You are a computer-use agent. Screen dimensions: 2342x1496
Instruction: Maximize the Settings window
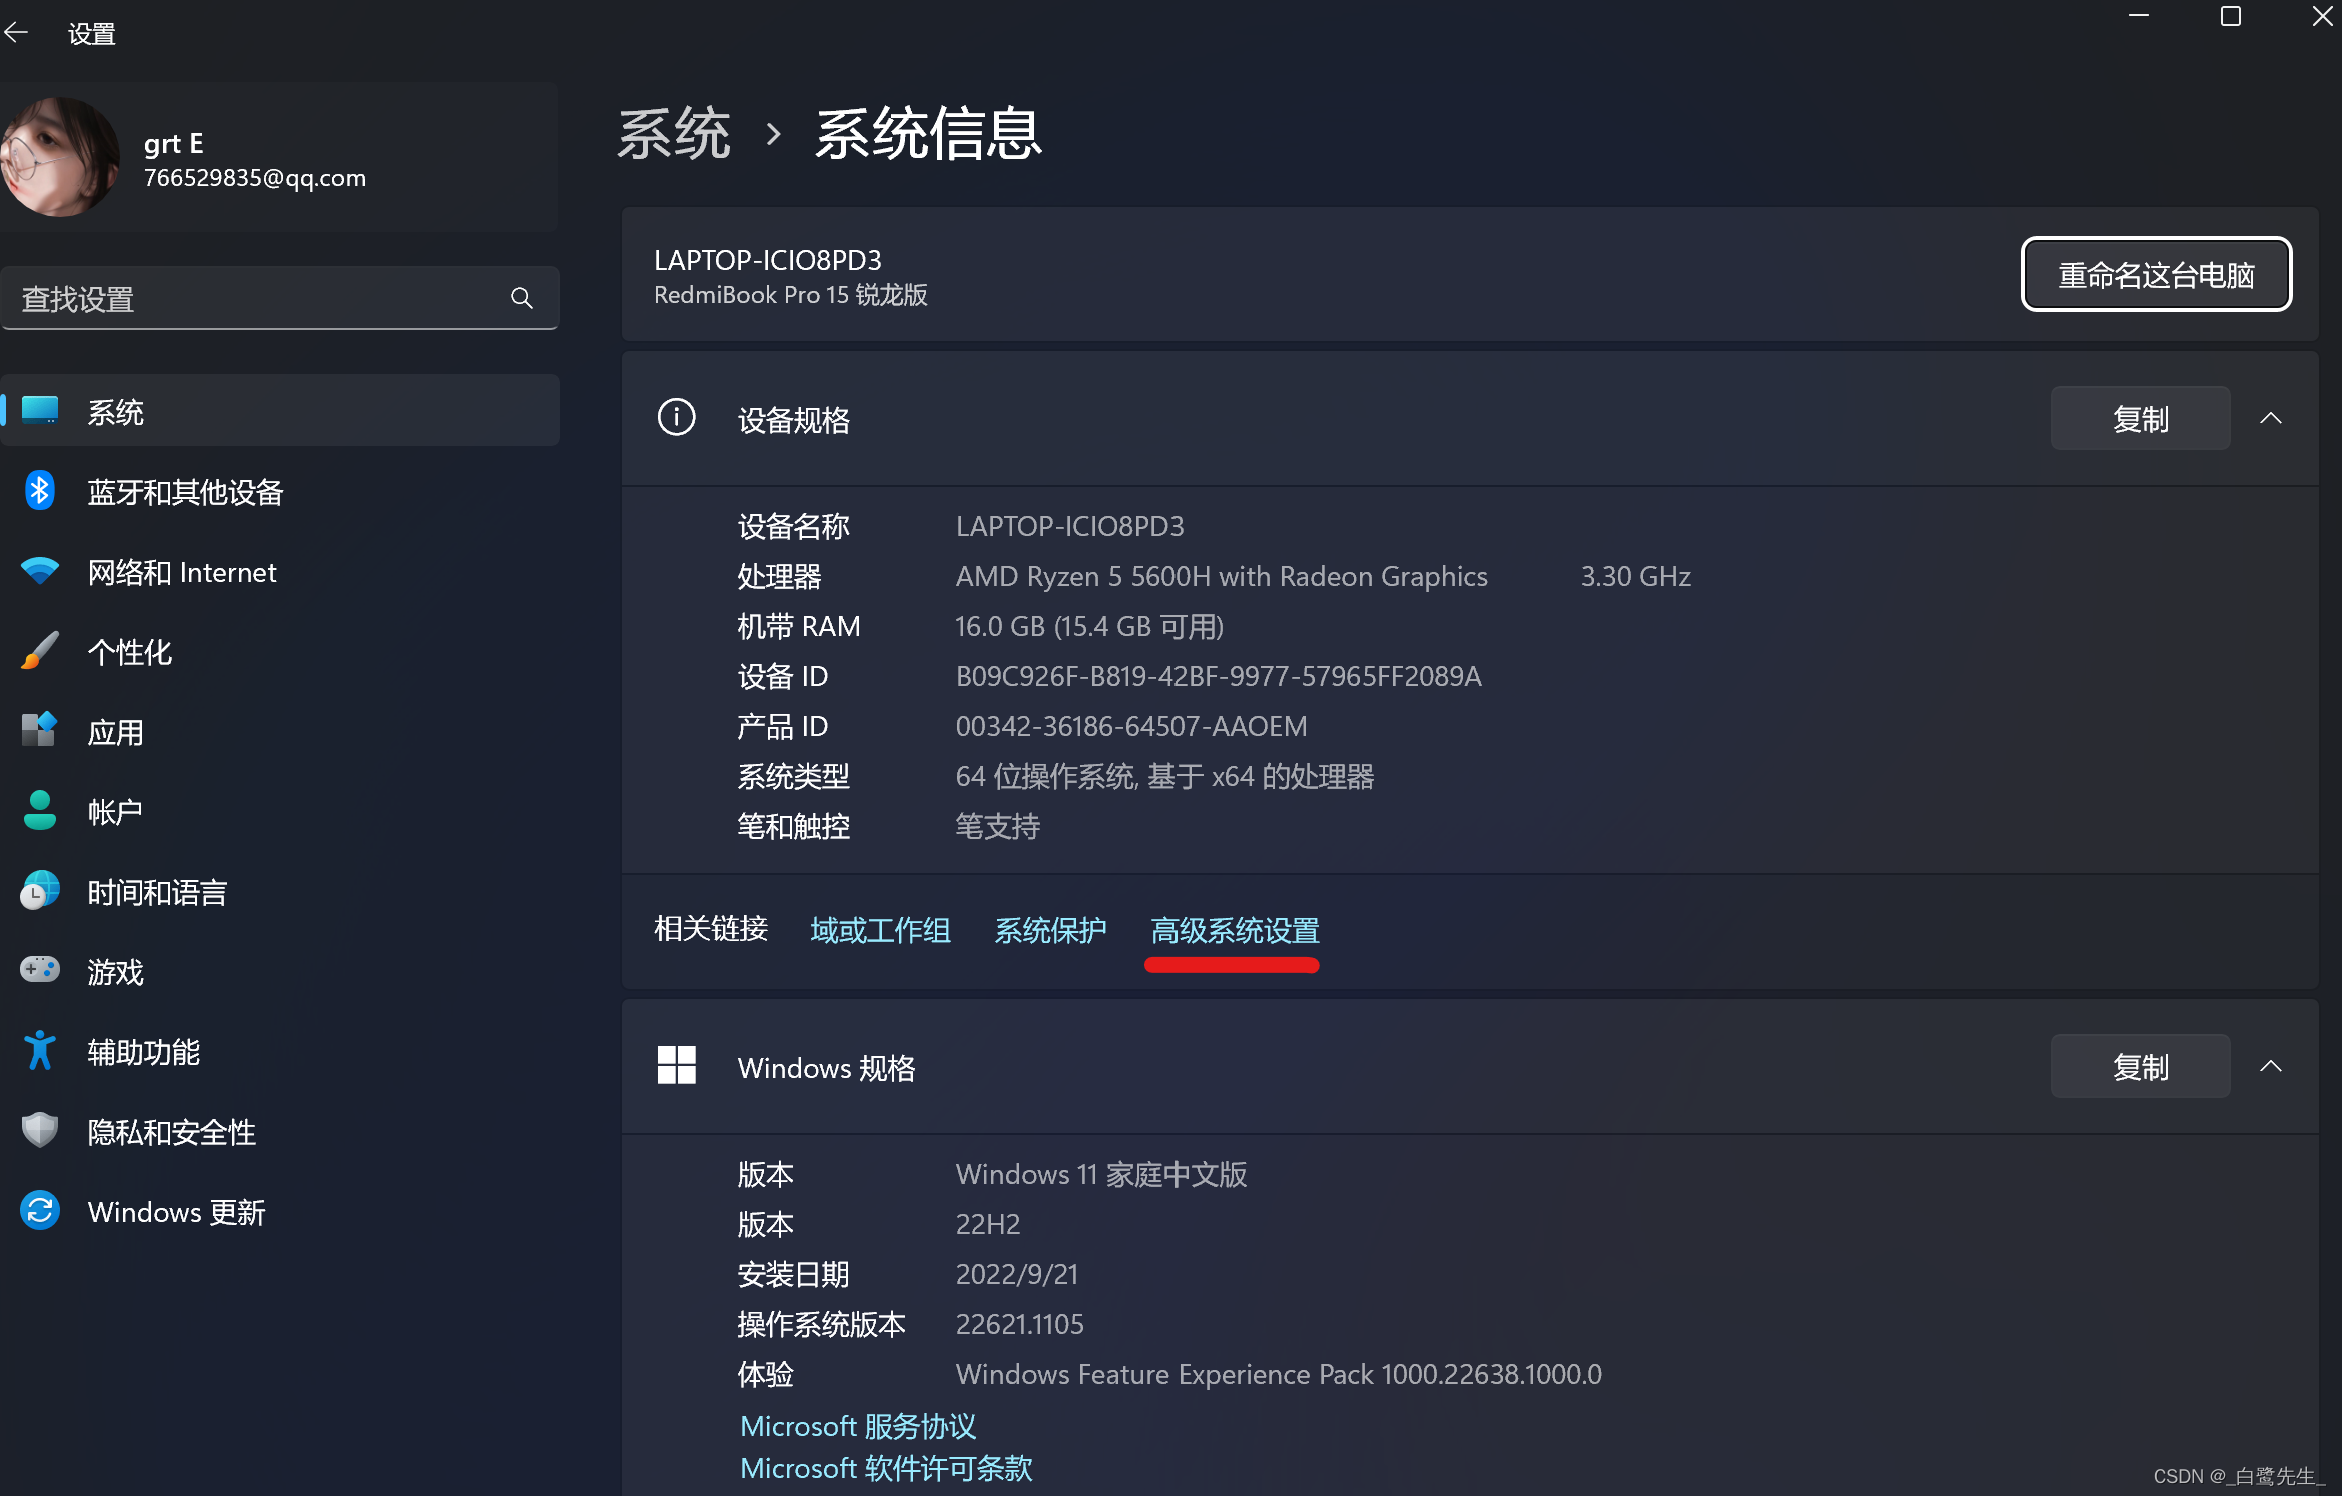point(2231,16)
